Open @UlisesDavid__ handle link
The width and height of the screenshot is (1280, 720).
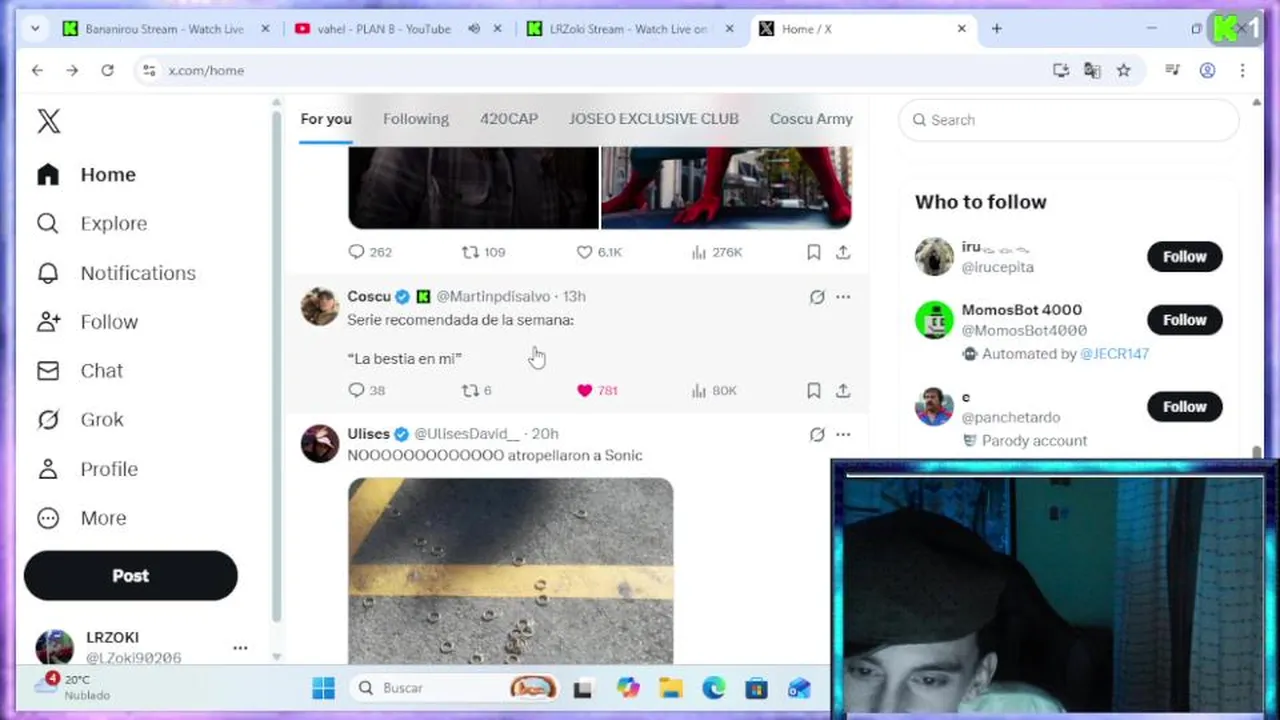pos(467,434)
